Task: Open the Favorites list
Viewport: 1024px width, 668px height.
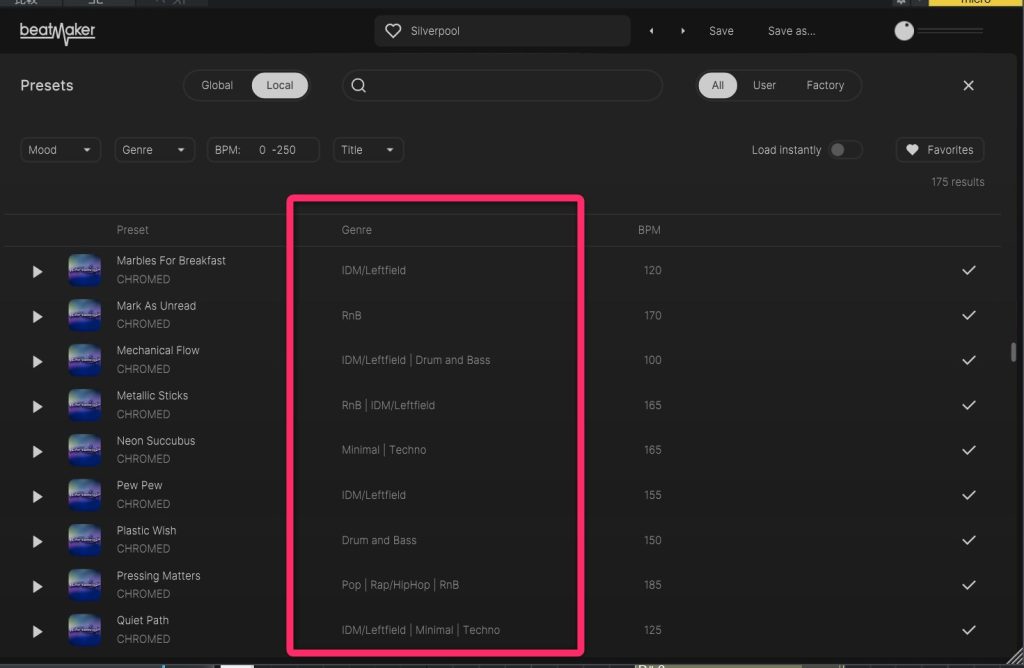Action: (939, 150)
